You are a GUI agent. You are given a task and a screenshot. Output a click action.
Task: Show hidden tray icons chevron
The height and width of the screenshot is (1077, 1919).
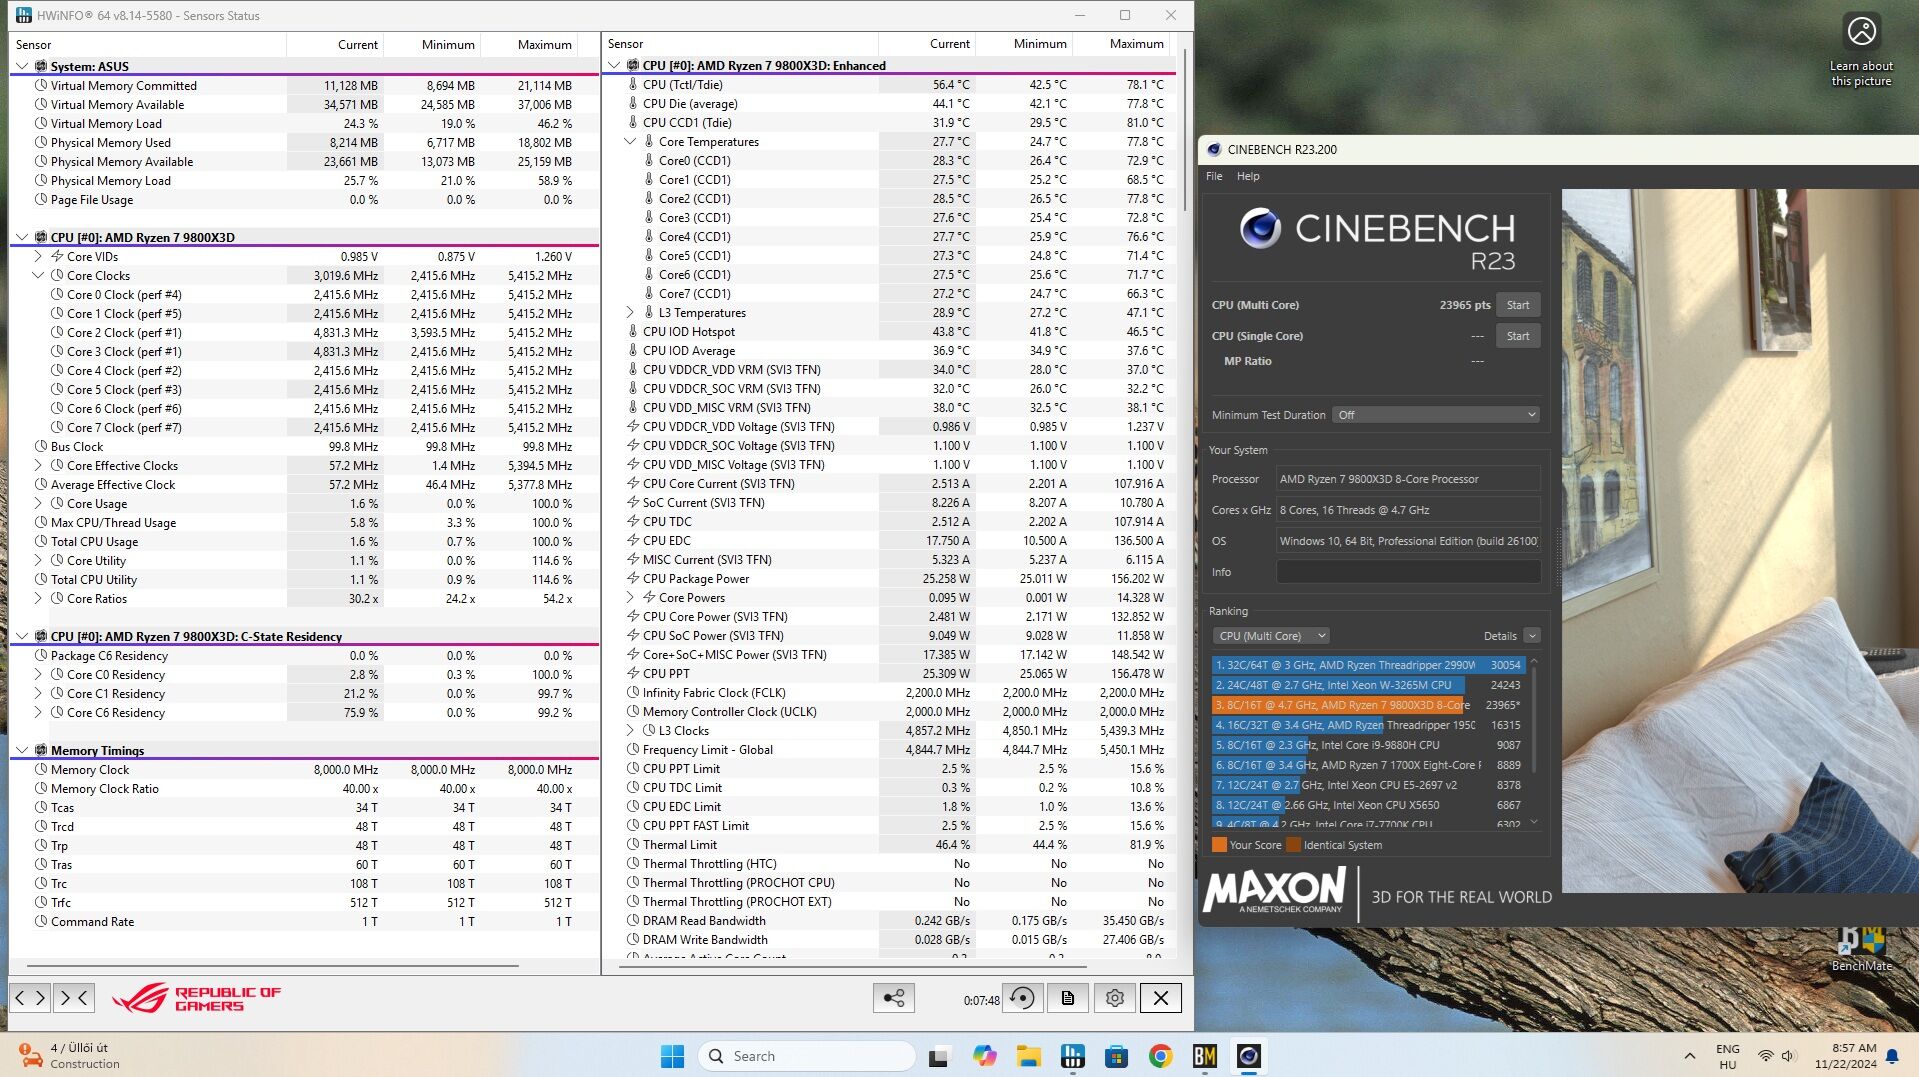(1689, 1056)
